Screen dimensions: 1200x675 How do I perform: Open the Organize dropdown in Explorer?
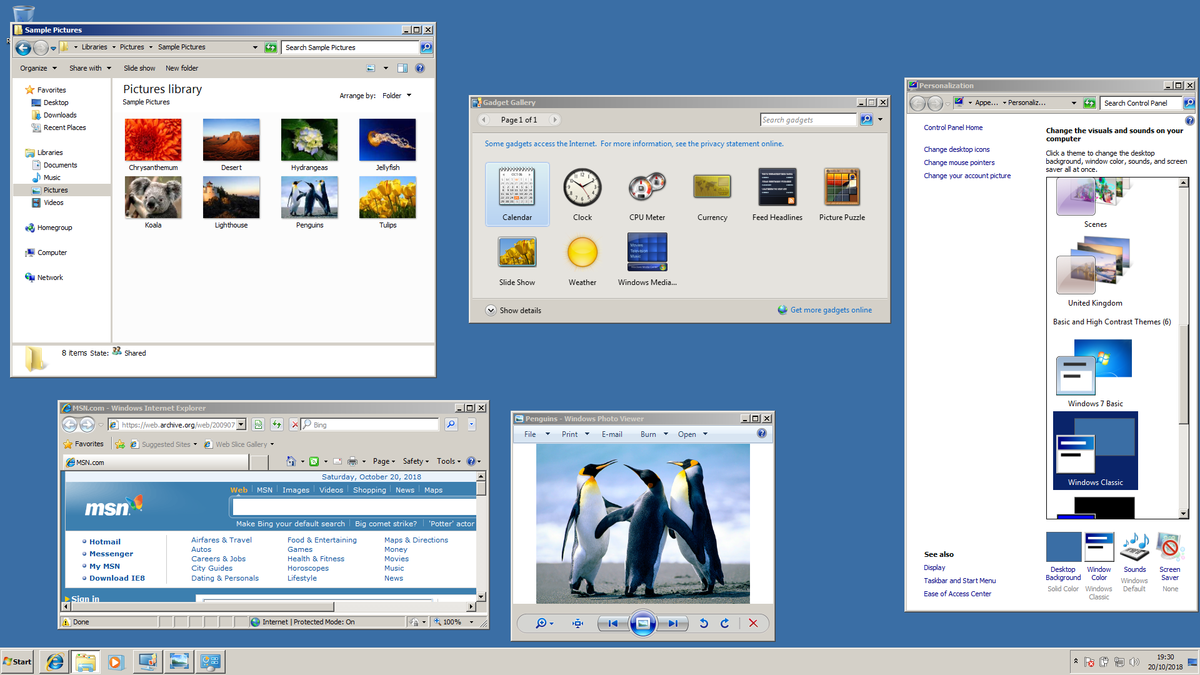pyautogui.click(x=38, y=68)
